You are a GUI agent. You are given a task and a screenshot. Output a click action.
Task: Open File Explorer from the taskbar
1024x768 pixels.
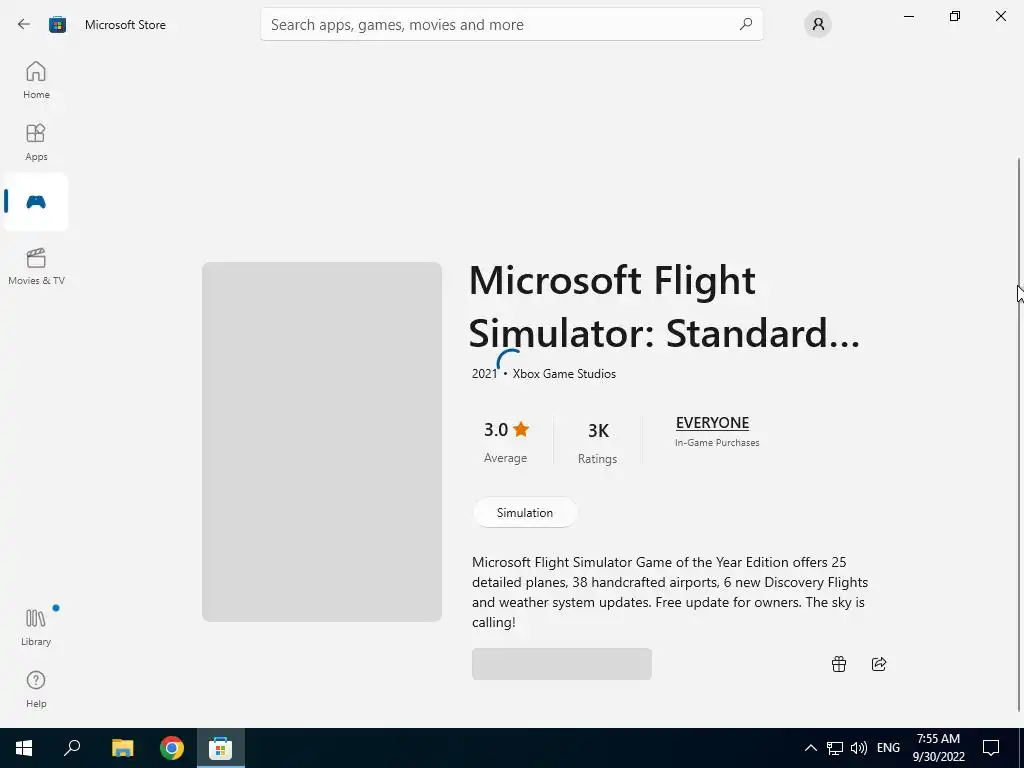coord(123,748)
